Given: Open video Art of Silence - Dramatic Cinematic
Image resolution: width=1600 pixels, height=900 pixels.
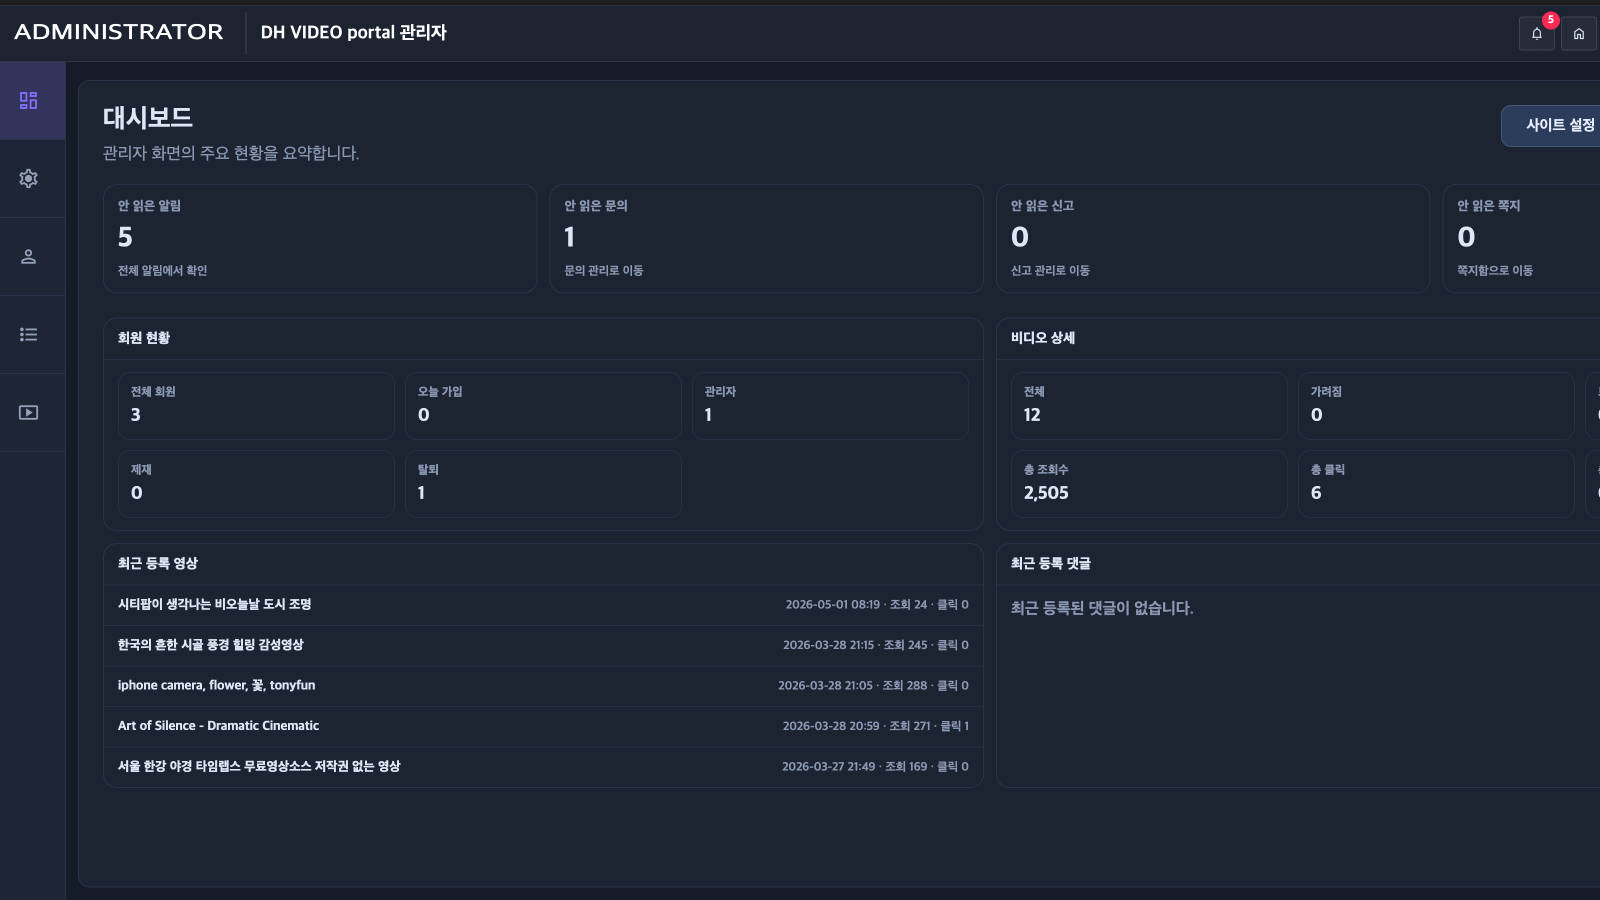Looking at the screenshot, I should tap(218, 726).
